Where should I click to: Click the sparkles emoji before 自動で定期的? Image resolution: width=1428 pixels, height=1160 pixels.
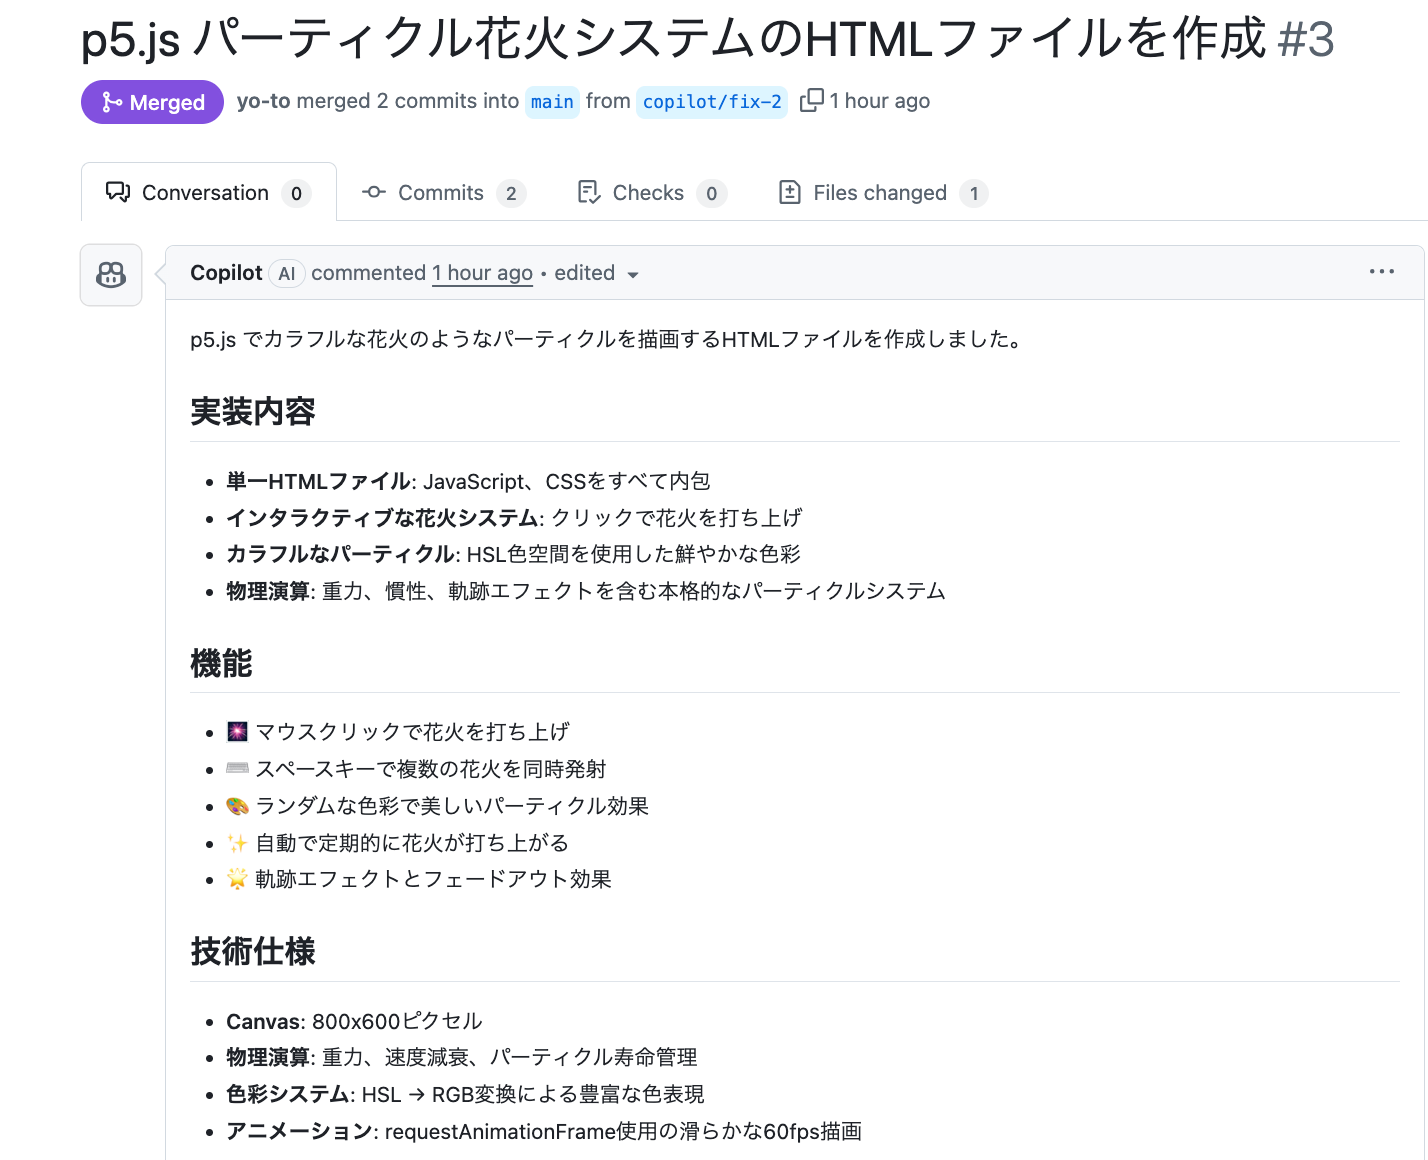[x=237, y=843]
